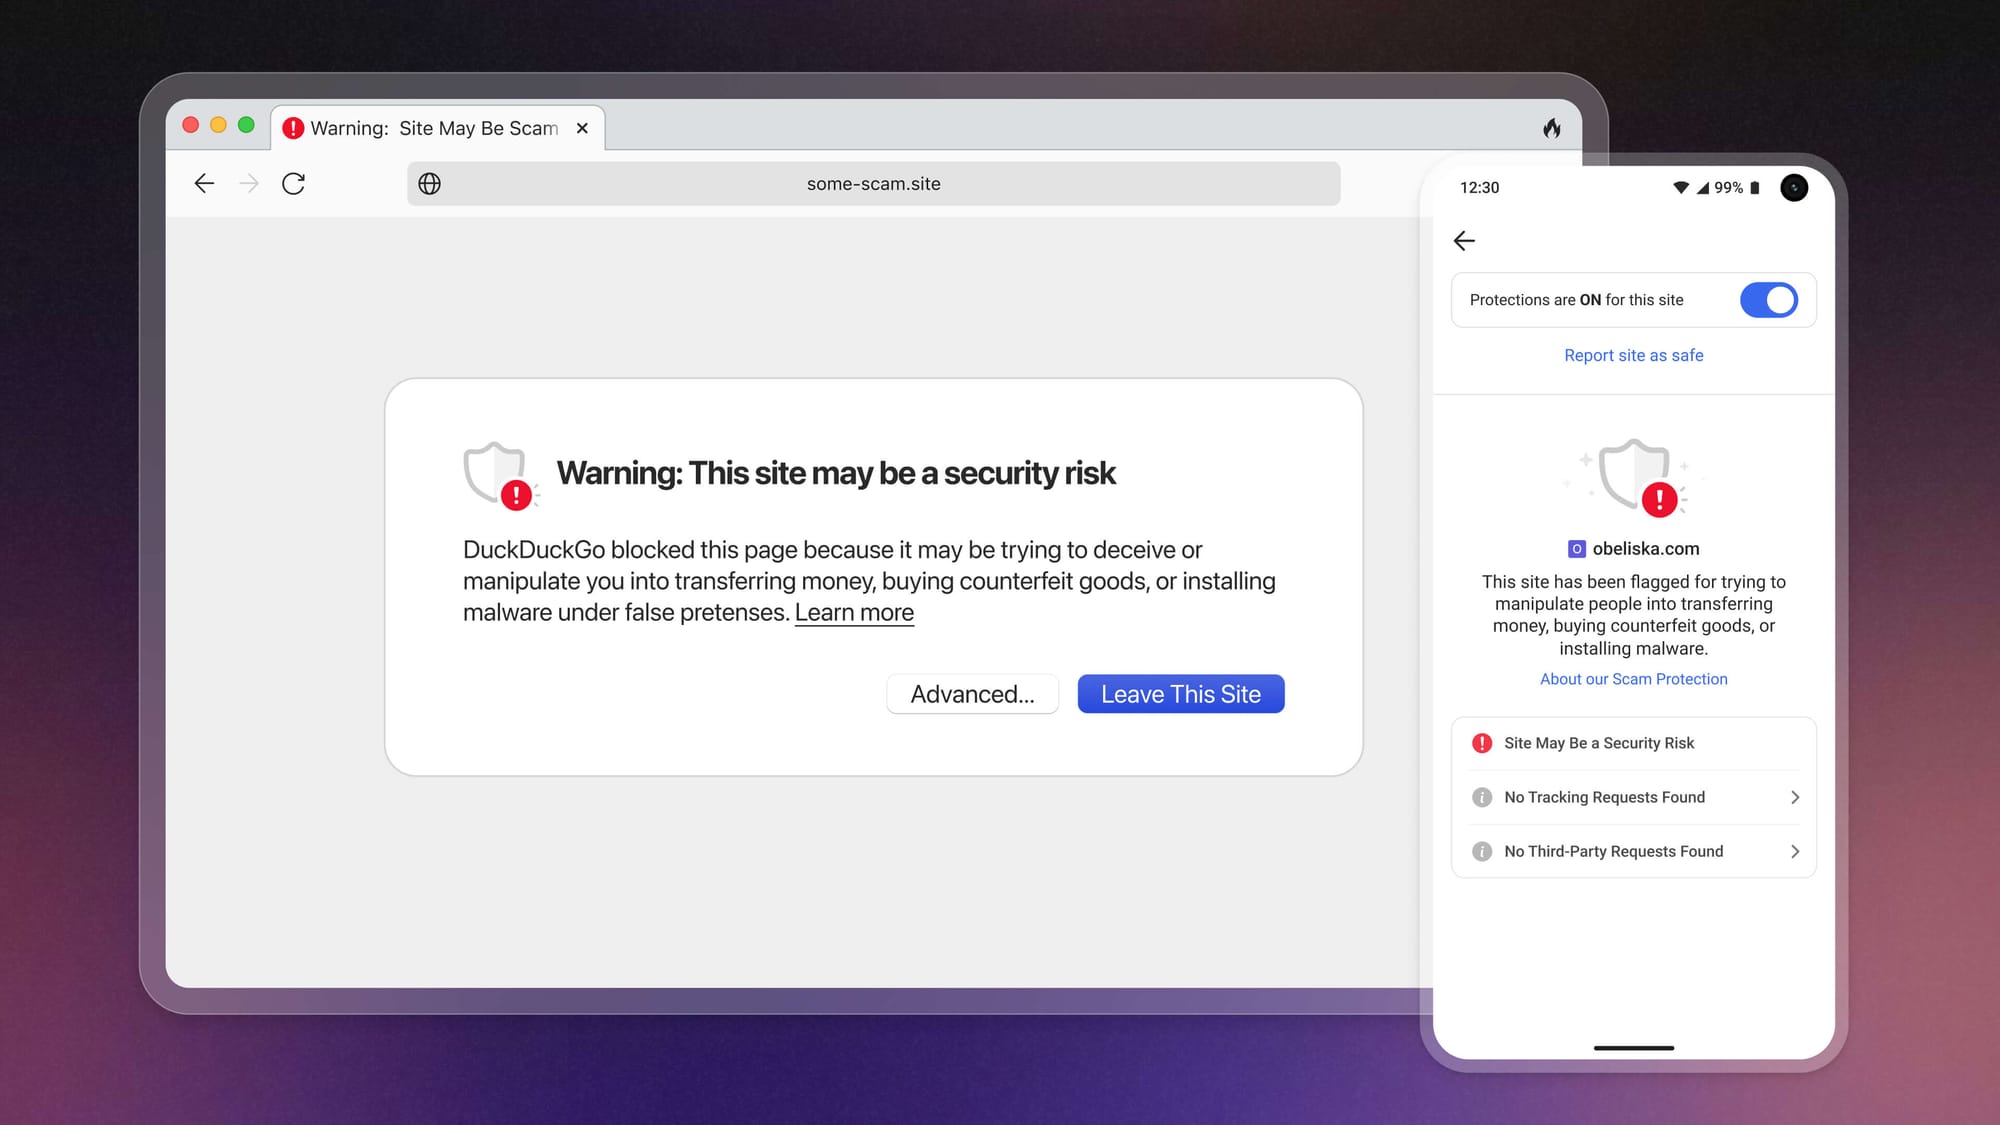Click Report site as safe
This screenshot has height=1125, width=2000.
pyautogui.click(x=1632, y=355)
